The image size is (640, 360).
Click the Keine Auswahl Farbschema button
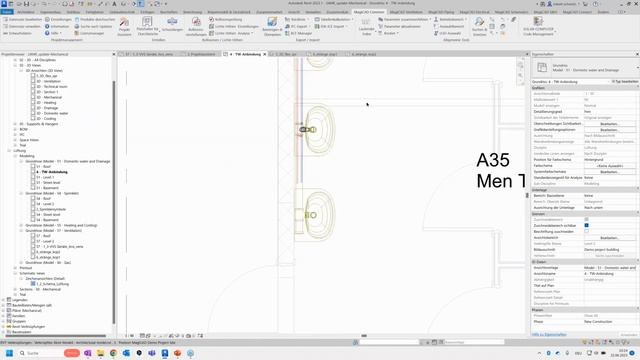[x=609, y=166]
